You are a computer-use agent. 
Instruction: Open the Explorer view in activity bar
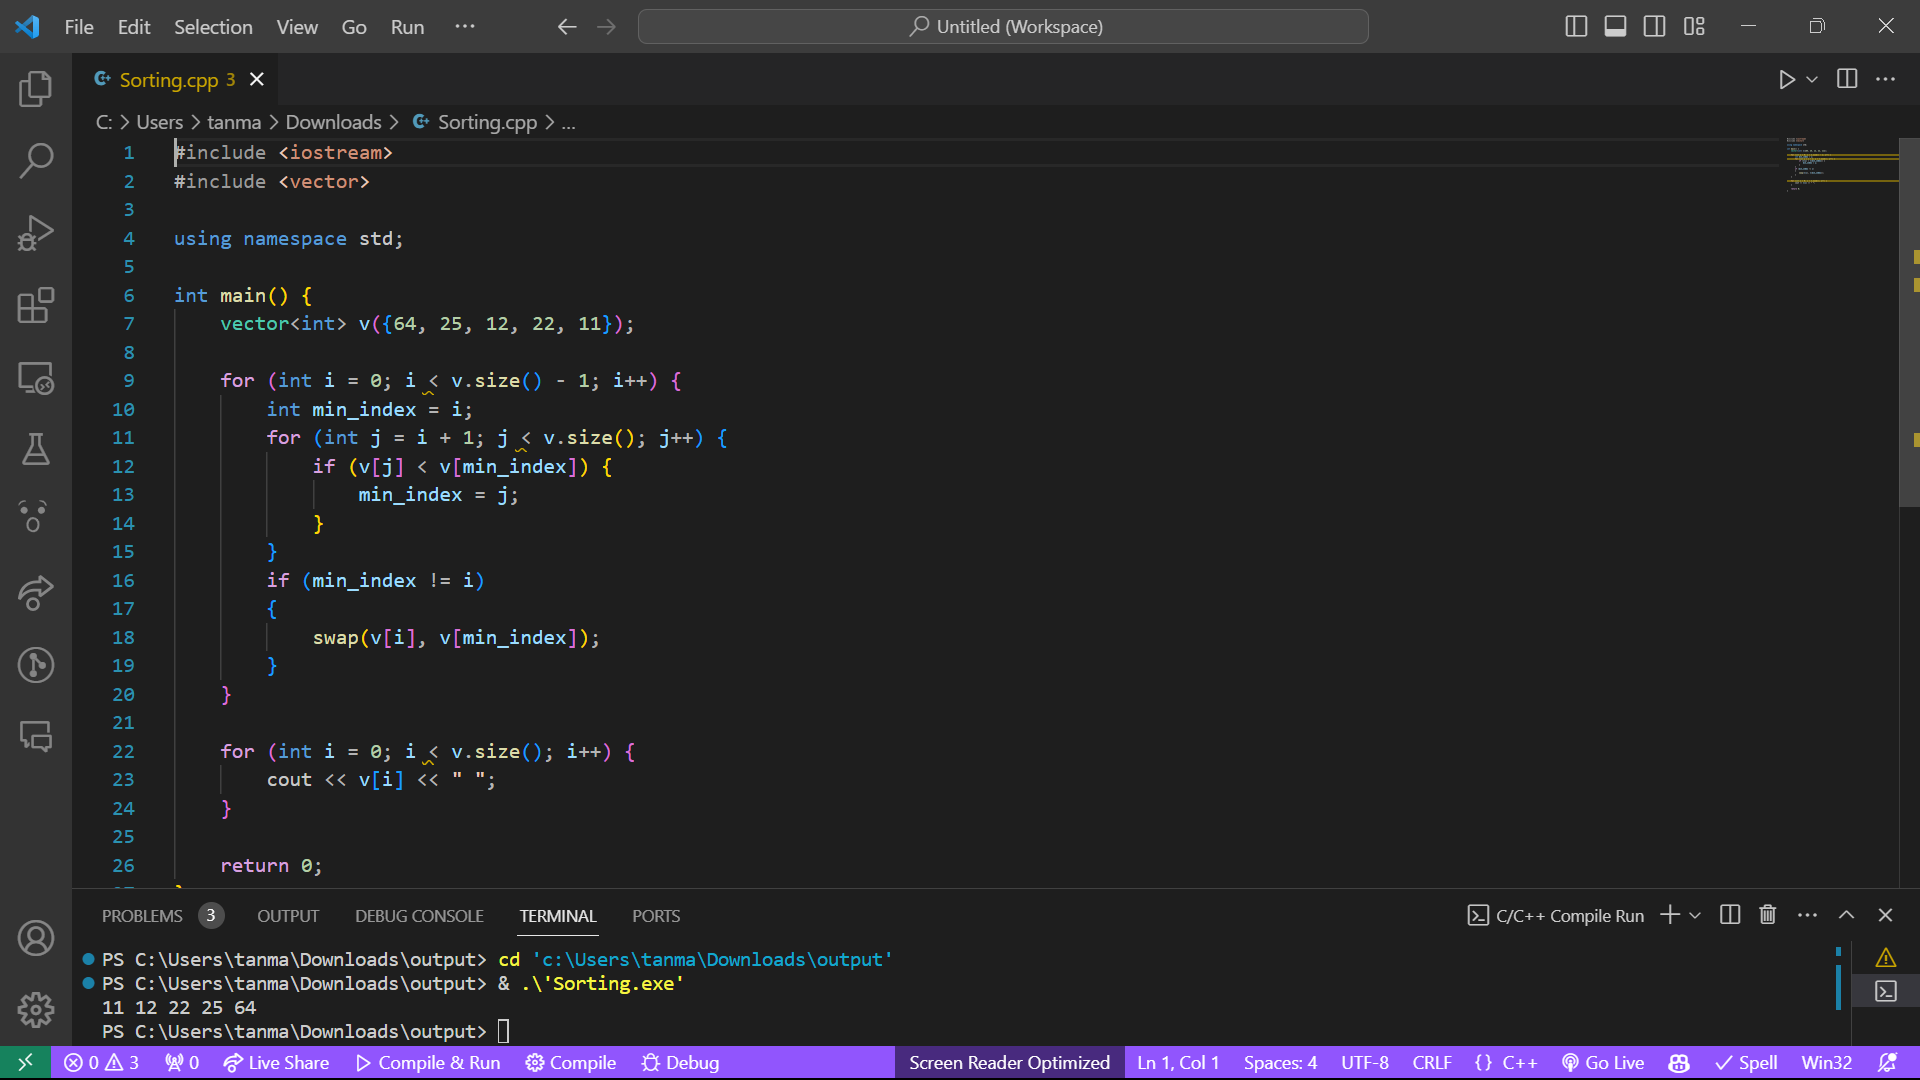36,89
